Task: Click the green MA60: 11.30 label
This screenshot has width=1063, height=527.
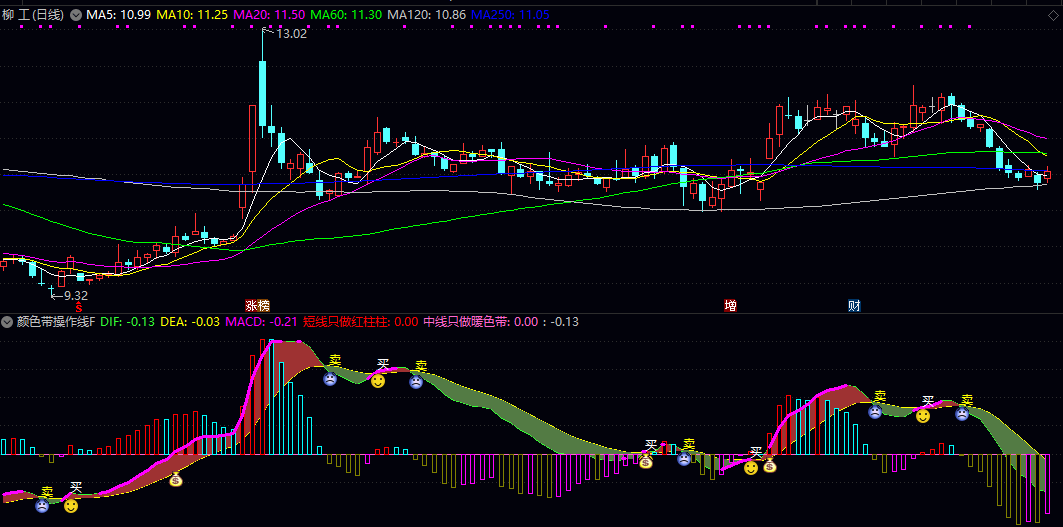Action: click(x=348, y=14)
